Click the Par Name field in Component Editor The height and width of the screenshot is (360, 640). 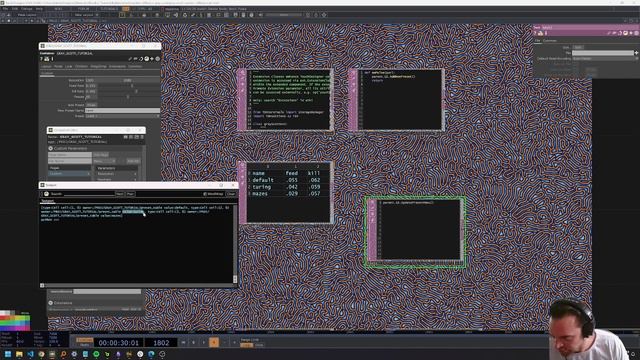coord(70,161)
